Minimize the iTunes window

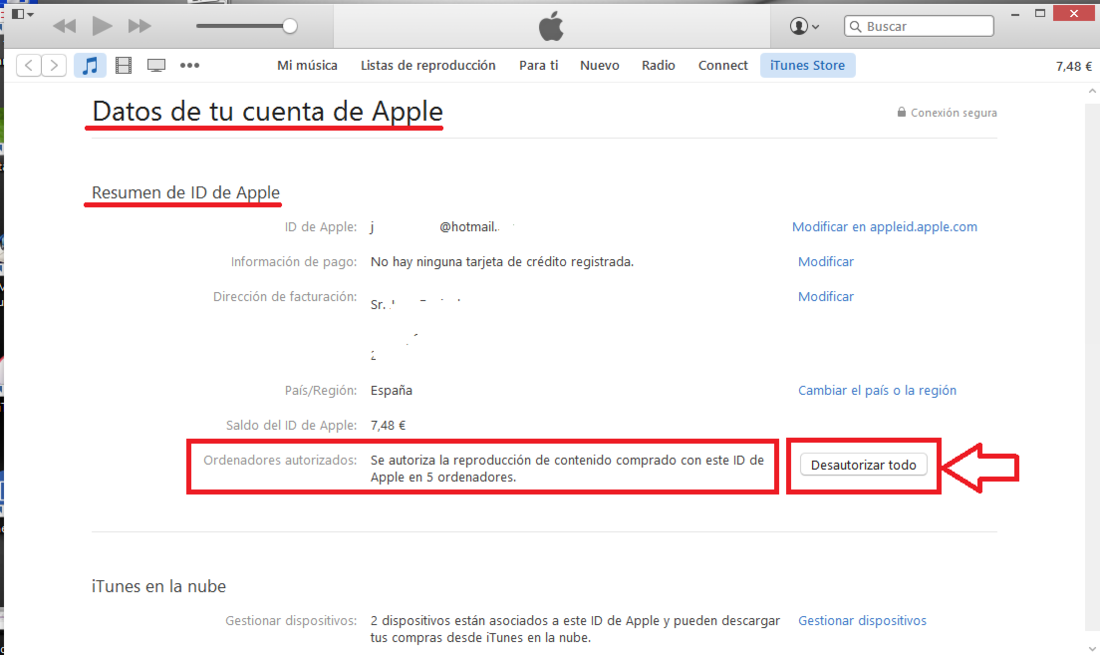(x=1015, y=14)
